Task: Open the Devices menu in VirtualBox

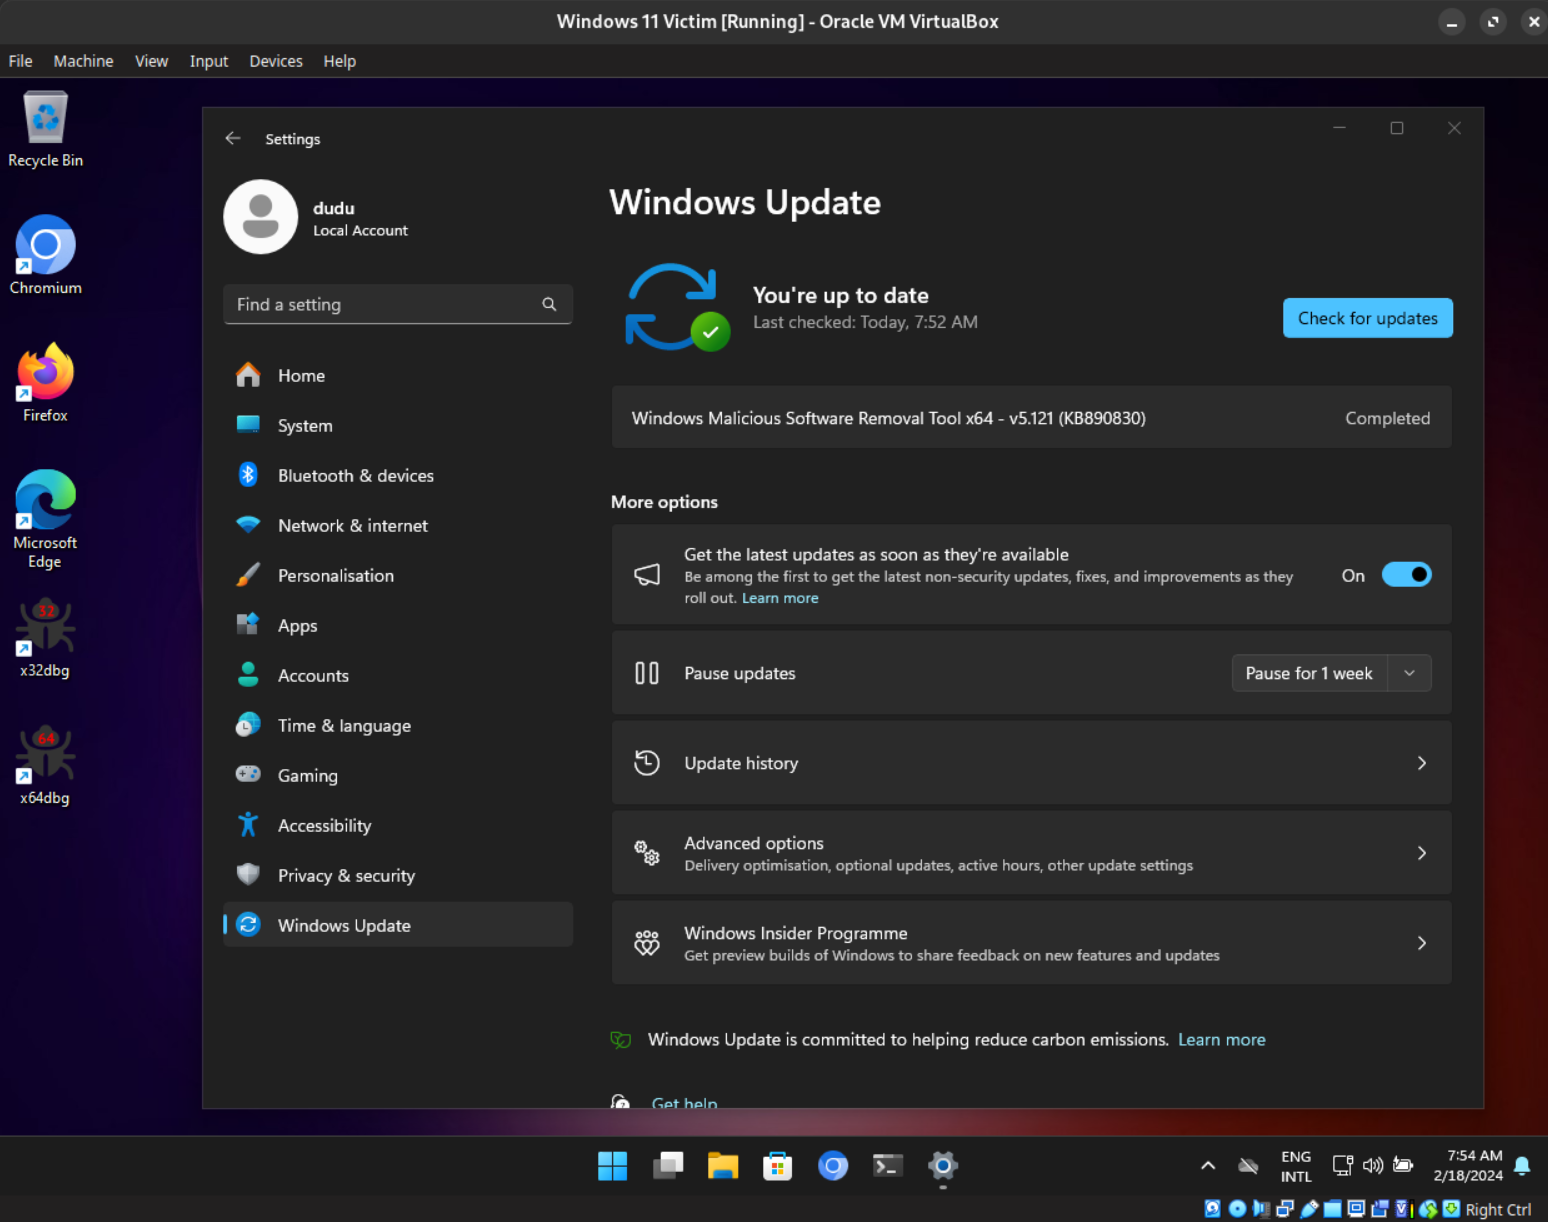Action: click(x=276, y=61)
